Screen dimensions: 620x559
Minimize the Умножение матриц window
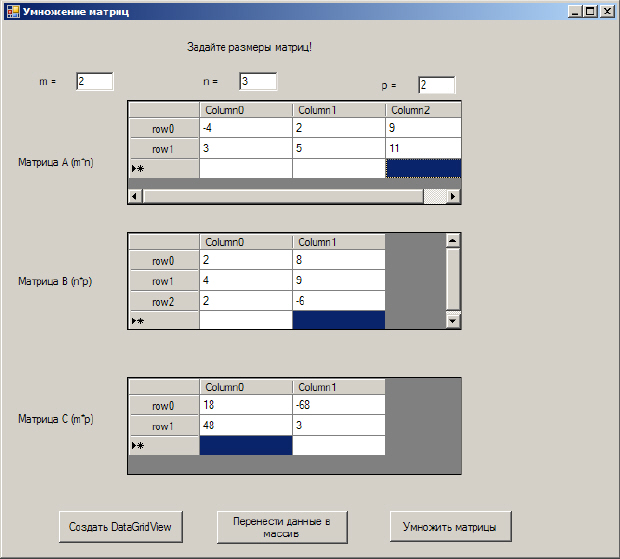575,11
